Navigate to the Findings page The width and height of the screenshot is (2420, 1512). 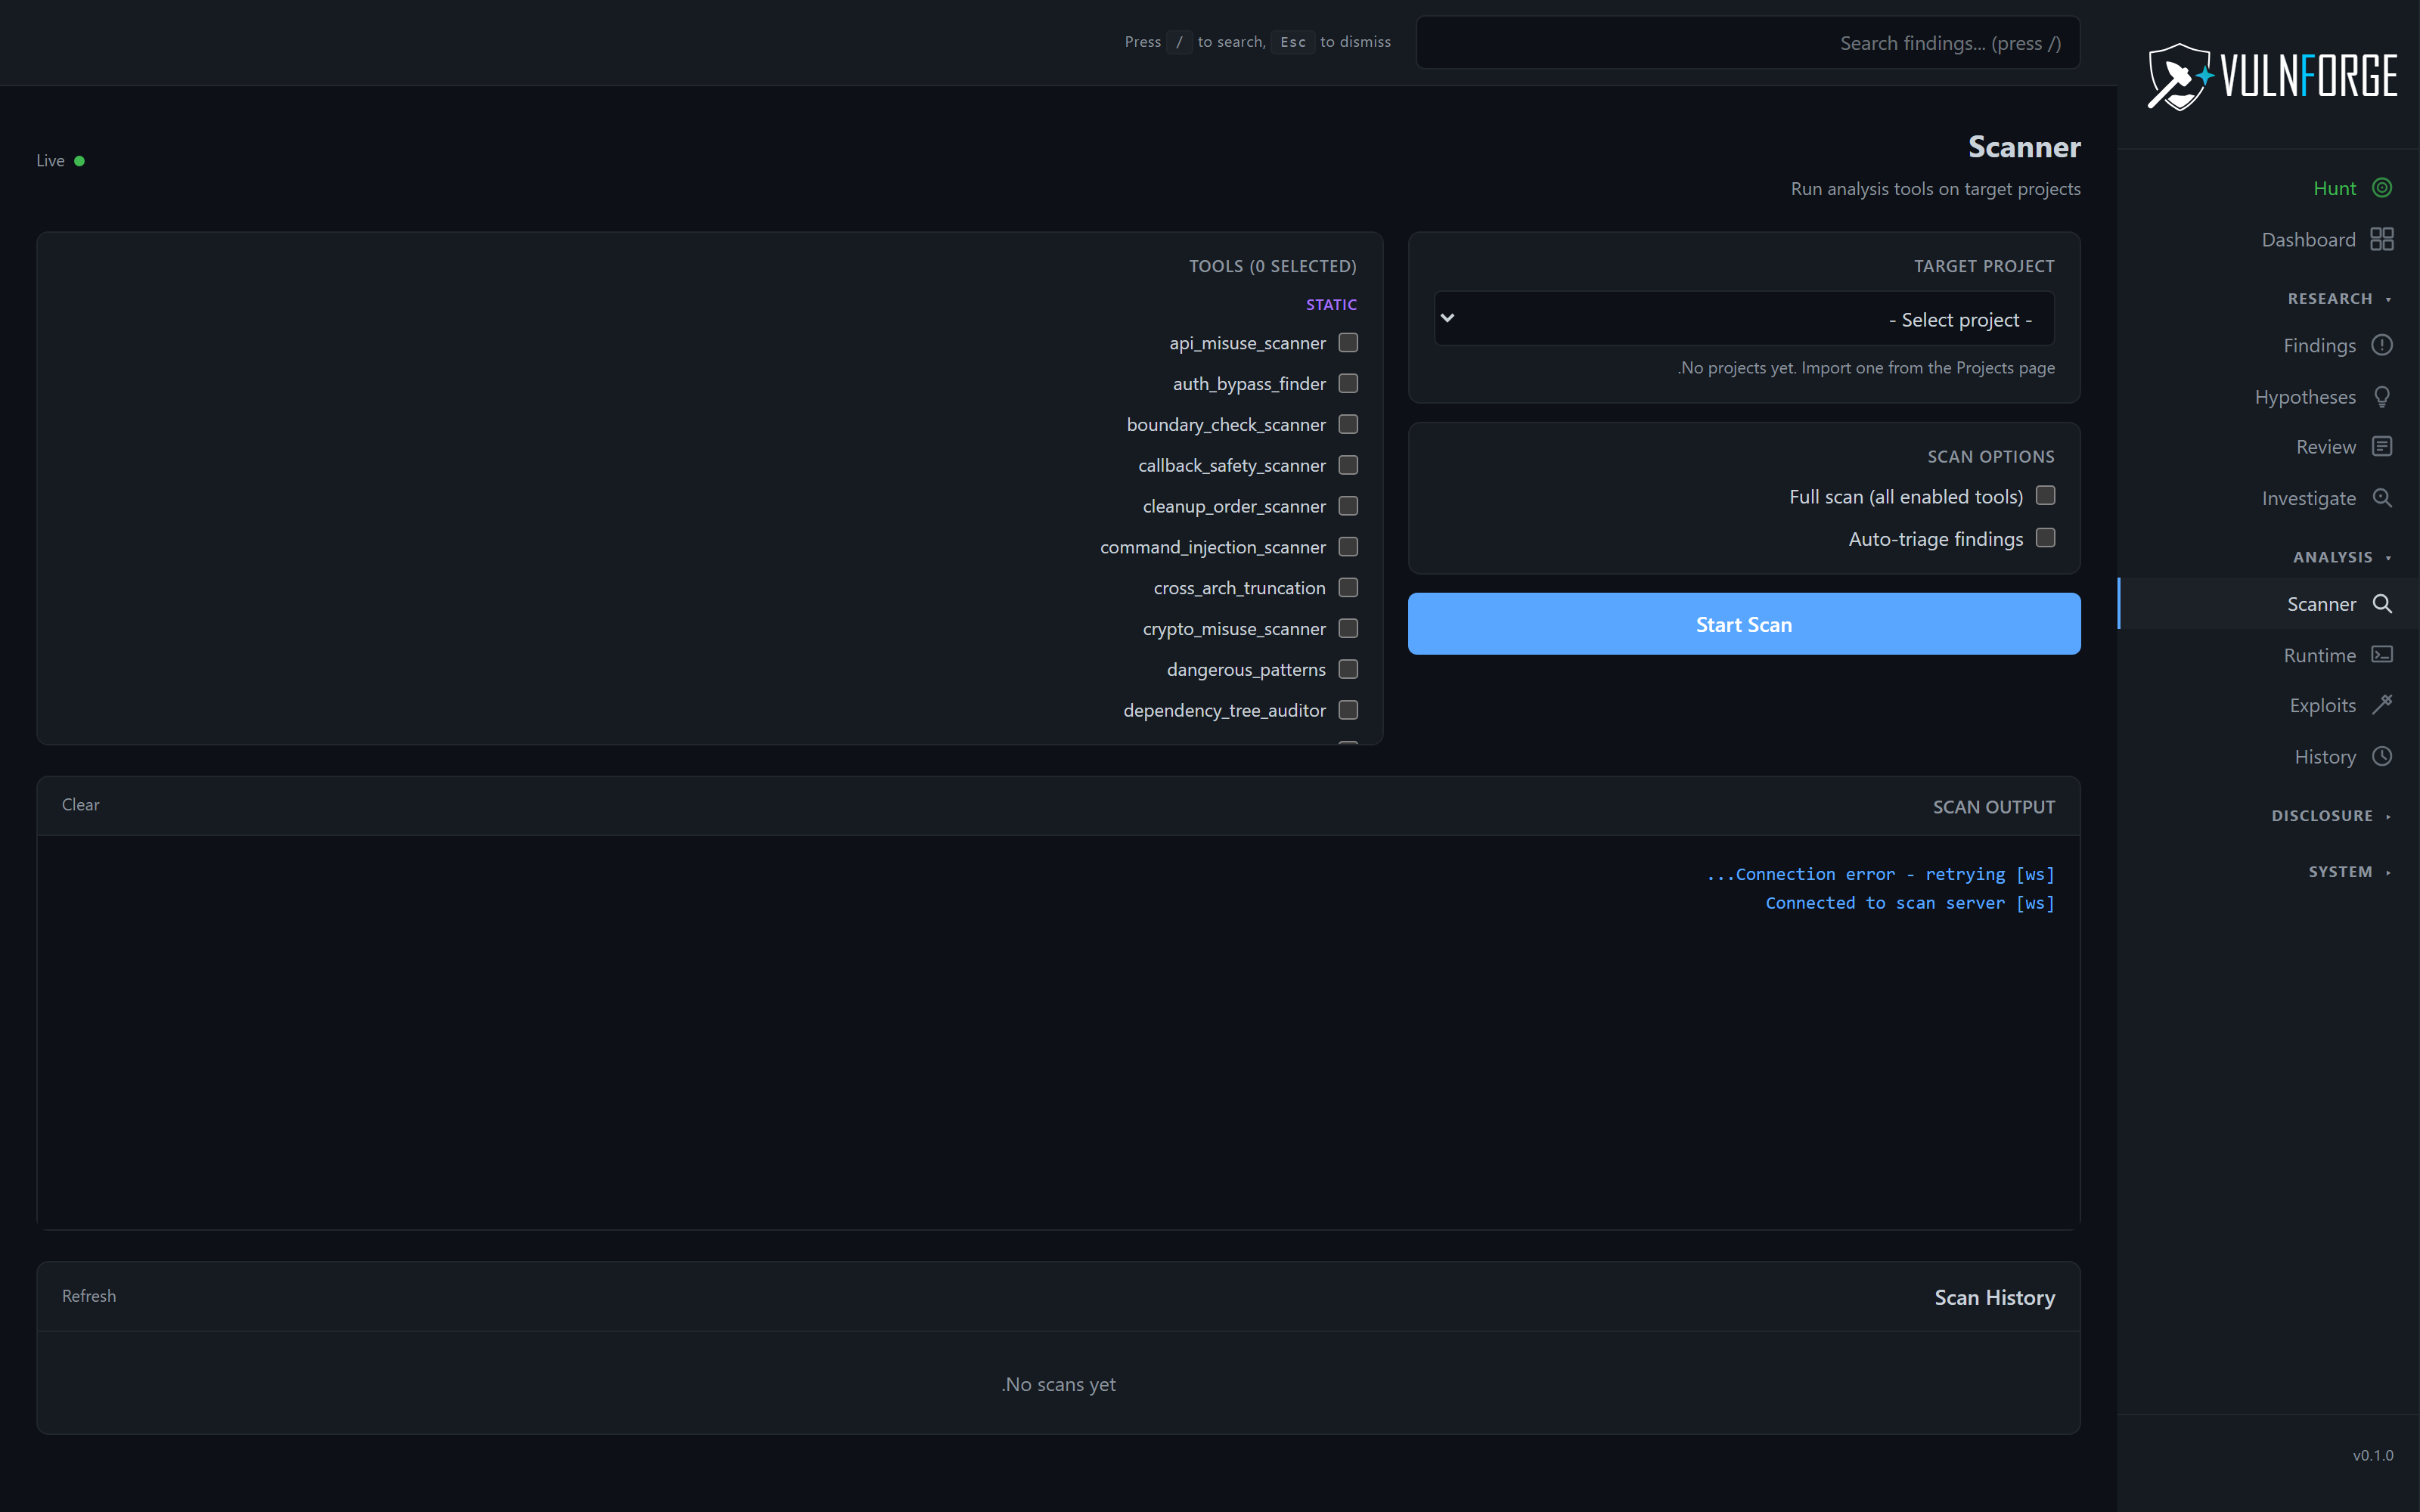click(x=2319, y=345)
